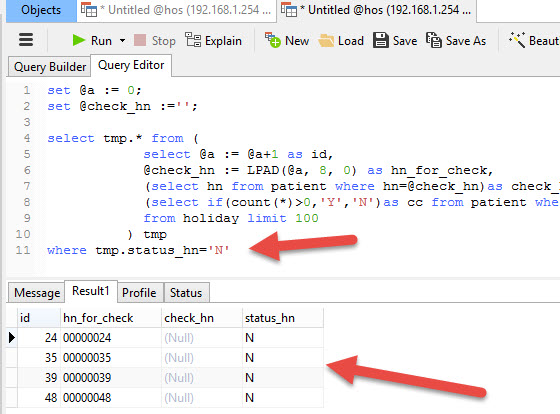Click status N cell in row 39
This screenshot has height=414, width=560.
[283, 378]
